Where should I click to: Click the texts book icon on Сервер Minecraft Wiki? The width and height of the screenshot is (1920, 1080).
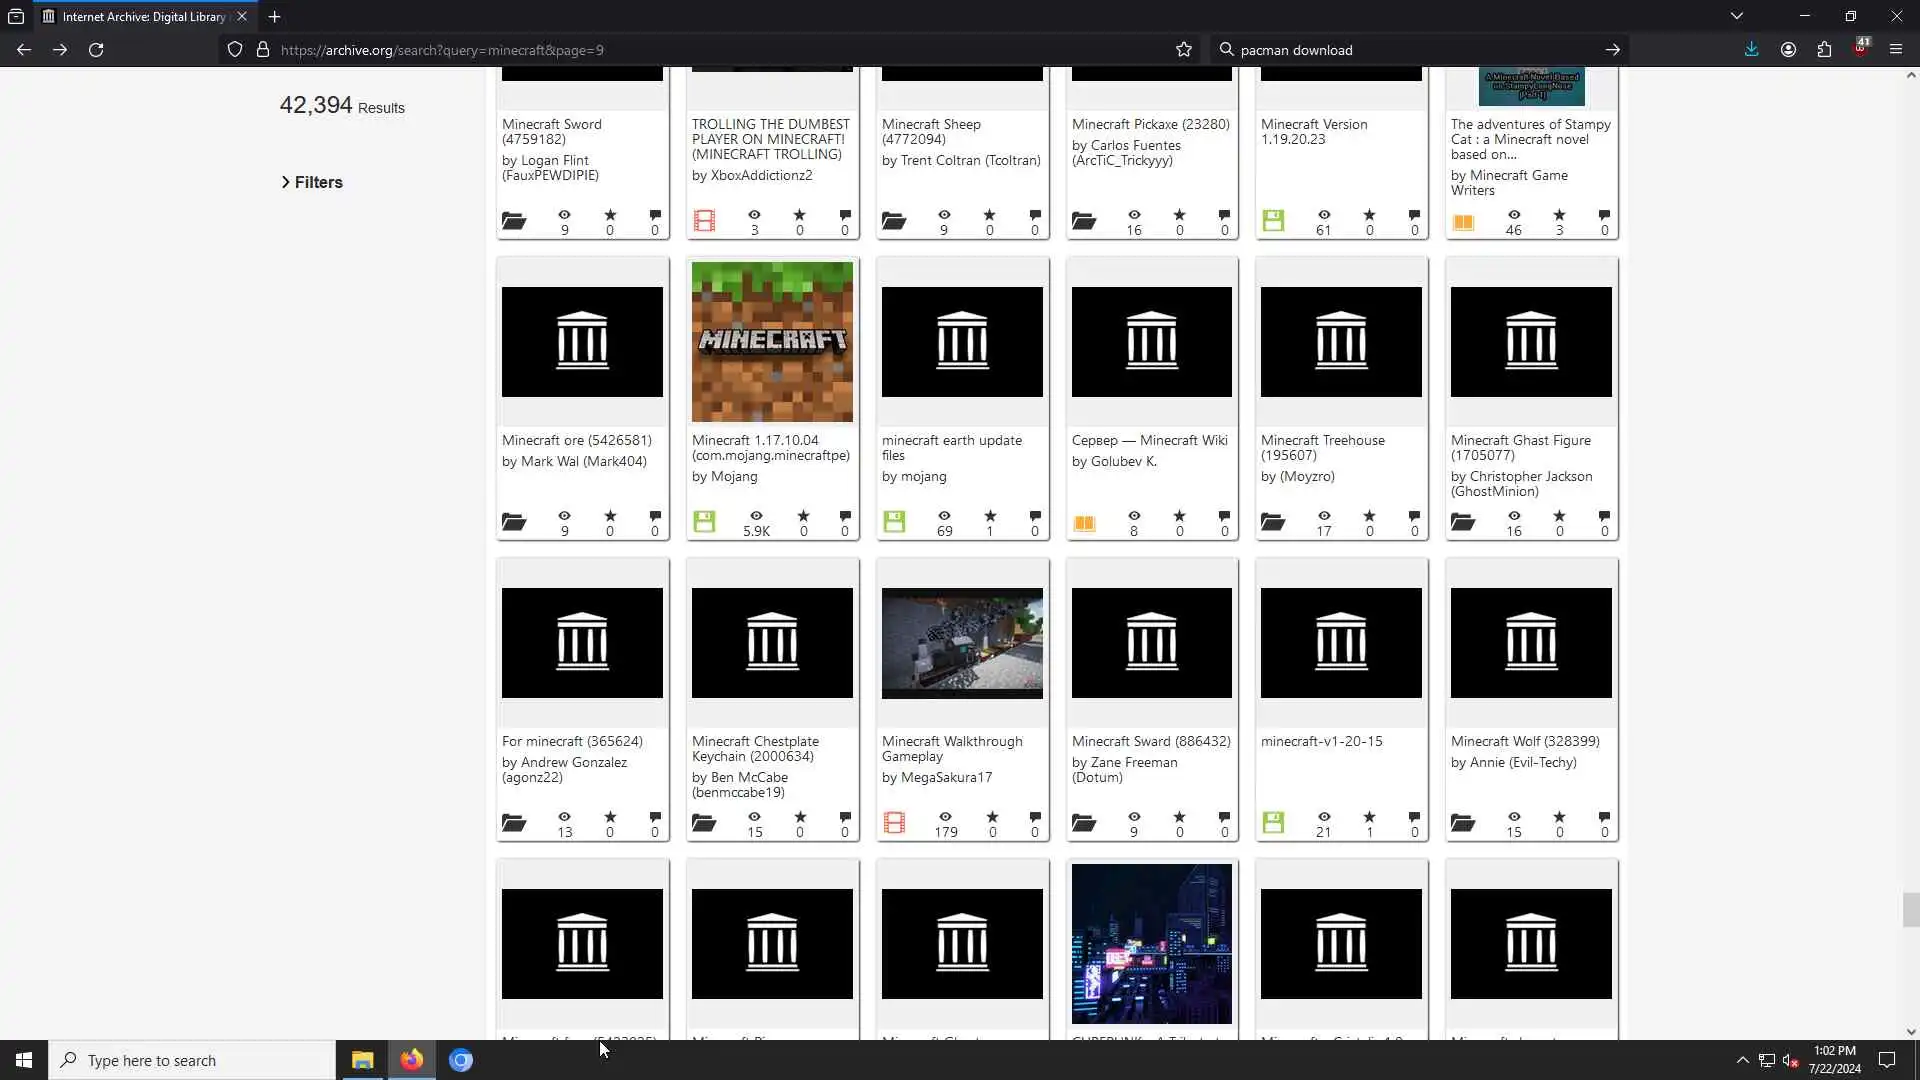point(1084,523)
